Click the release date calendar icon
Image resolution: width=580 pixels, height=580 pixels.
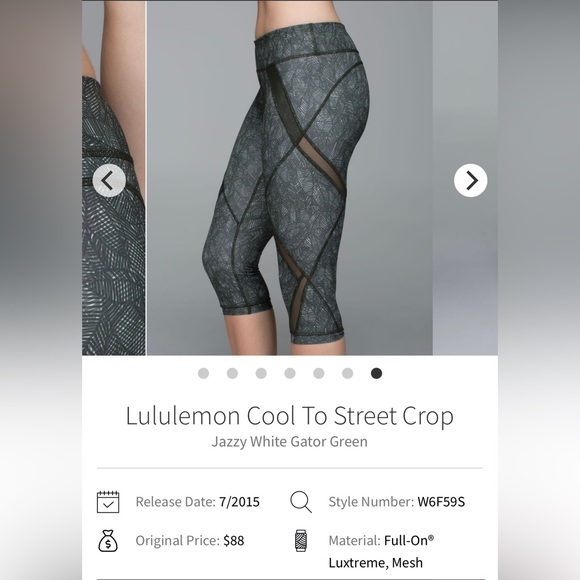click(x=108, y=502)
